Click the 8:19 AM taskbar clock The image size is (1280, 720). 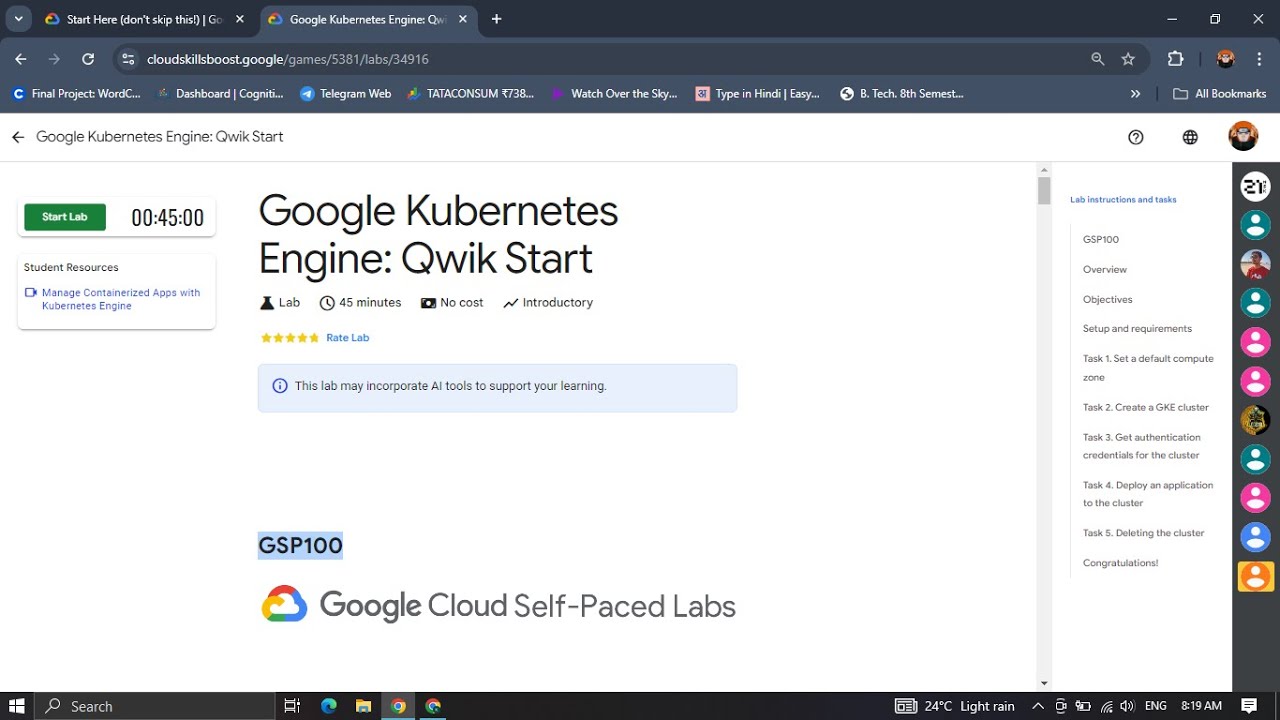1201,706
